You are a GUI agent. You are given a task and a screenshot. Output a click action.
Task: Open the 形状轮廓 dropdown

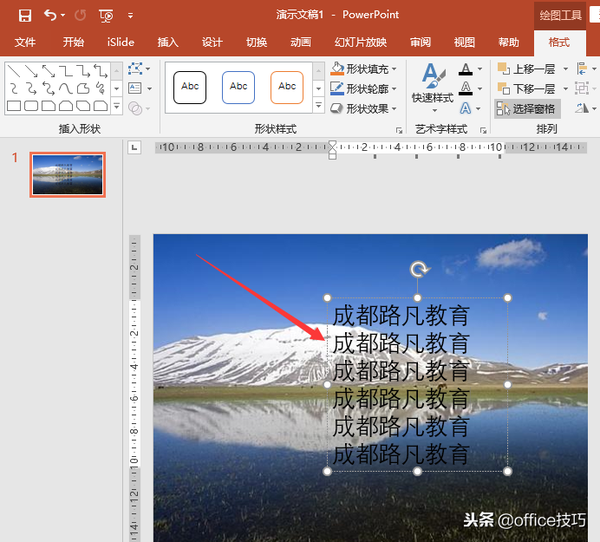(364, 88)
